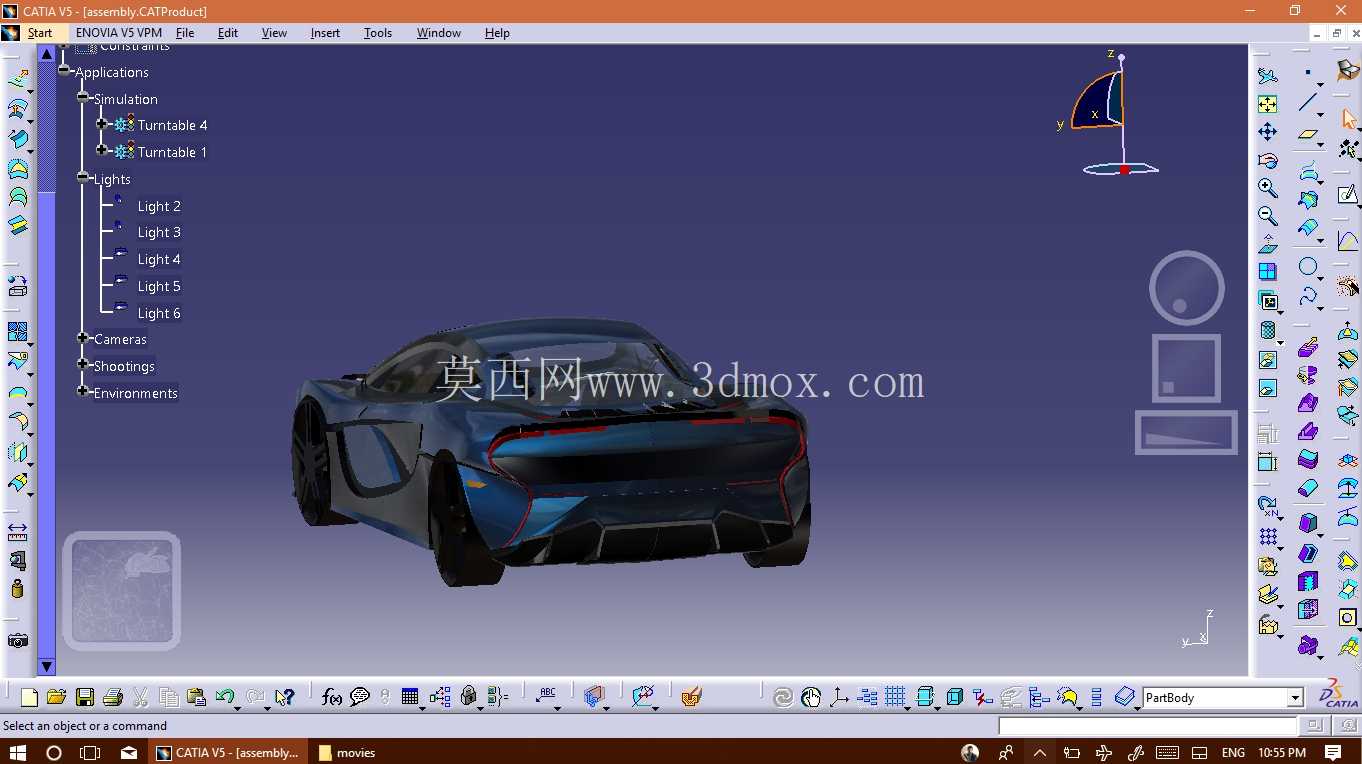
Task: Click the What's This help pointer icon
Action: point(285,697)
